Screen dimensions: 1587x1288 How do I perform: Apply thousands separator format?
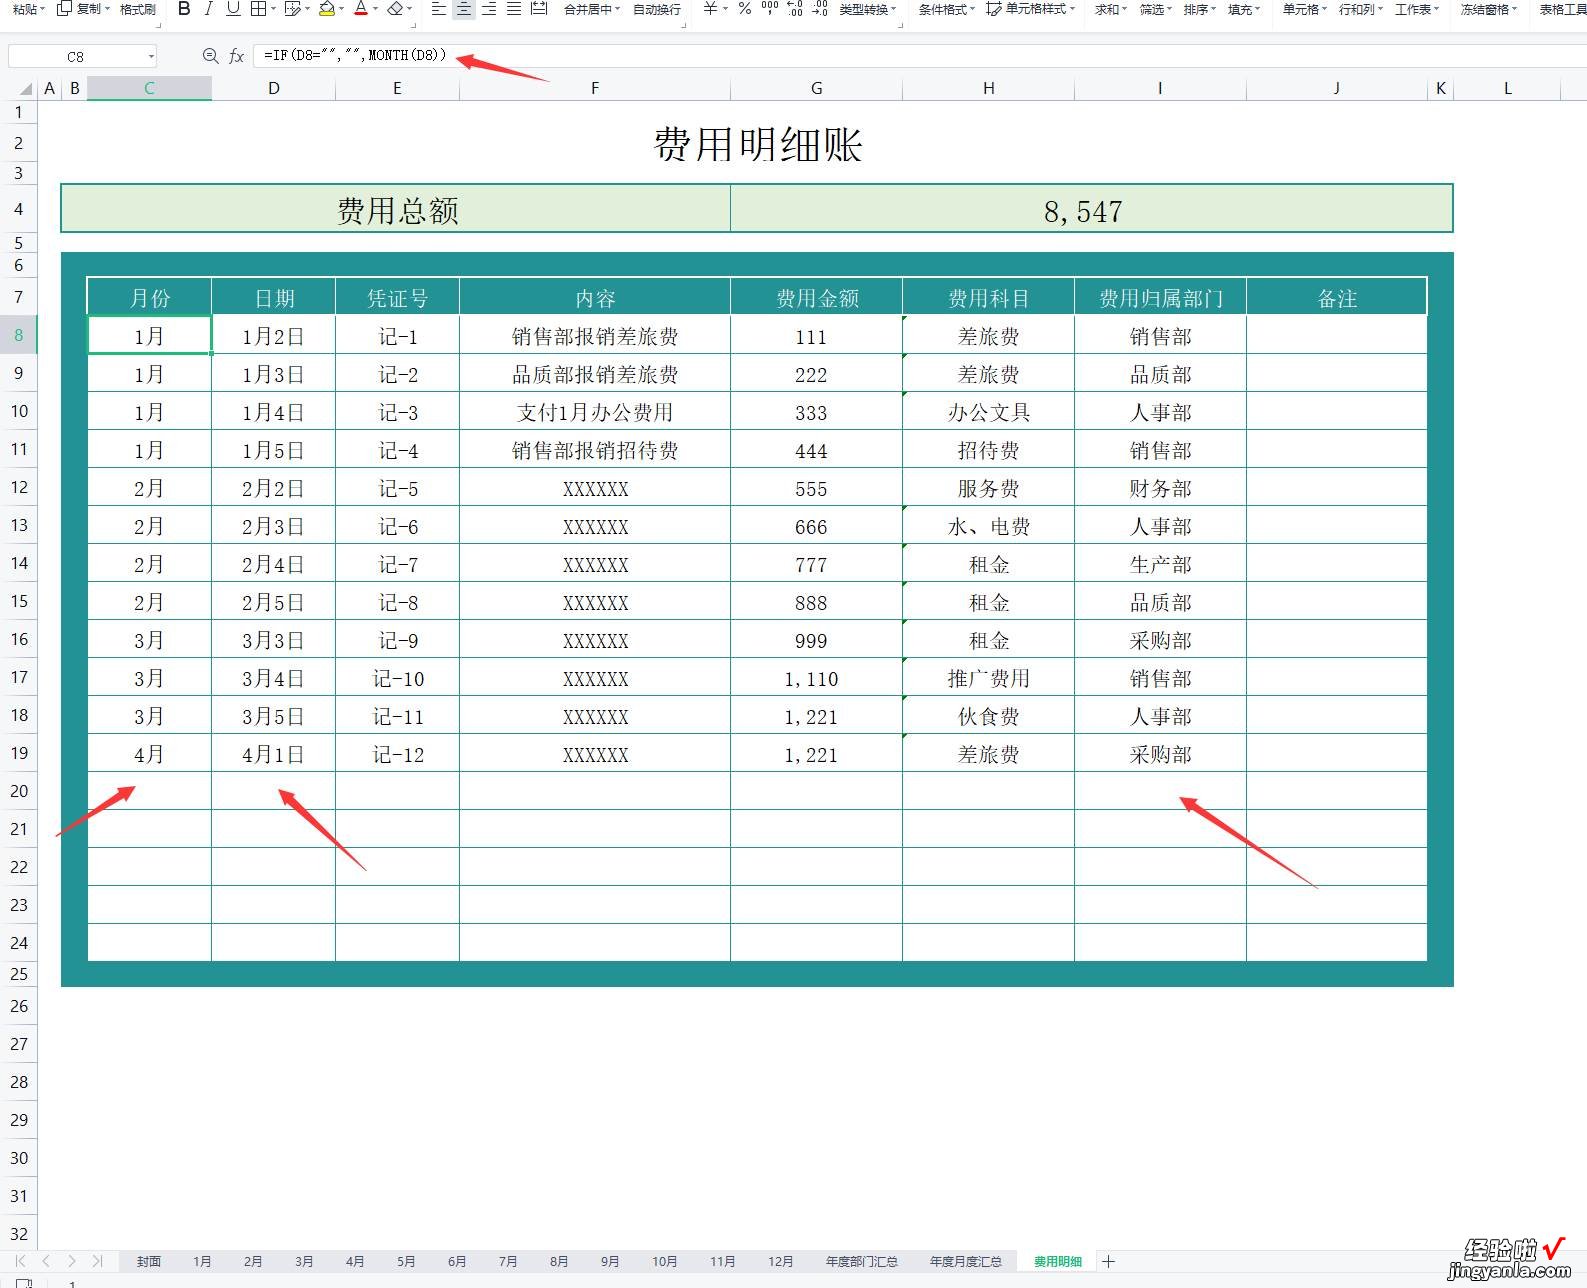[x=769, y=9]
